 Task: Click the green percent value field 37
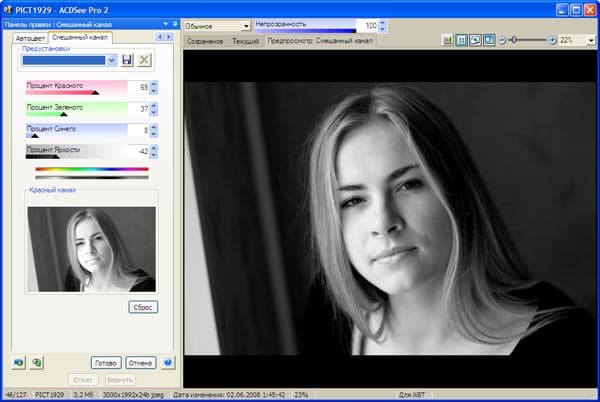click(x=139, y=109)
